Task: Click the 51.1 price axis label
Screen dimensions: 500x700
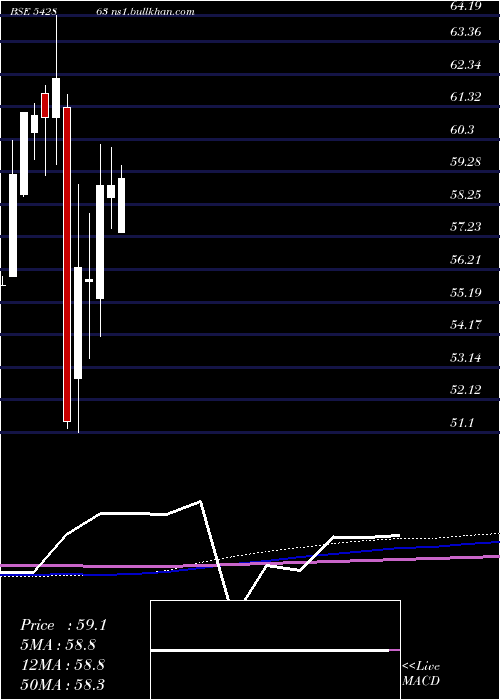Action: pyautogui.click(x=463, y=422)
